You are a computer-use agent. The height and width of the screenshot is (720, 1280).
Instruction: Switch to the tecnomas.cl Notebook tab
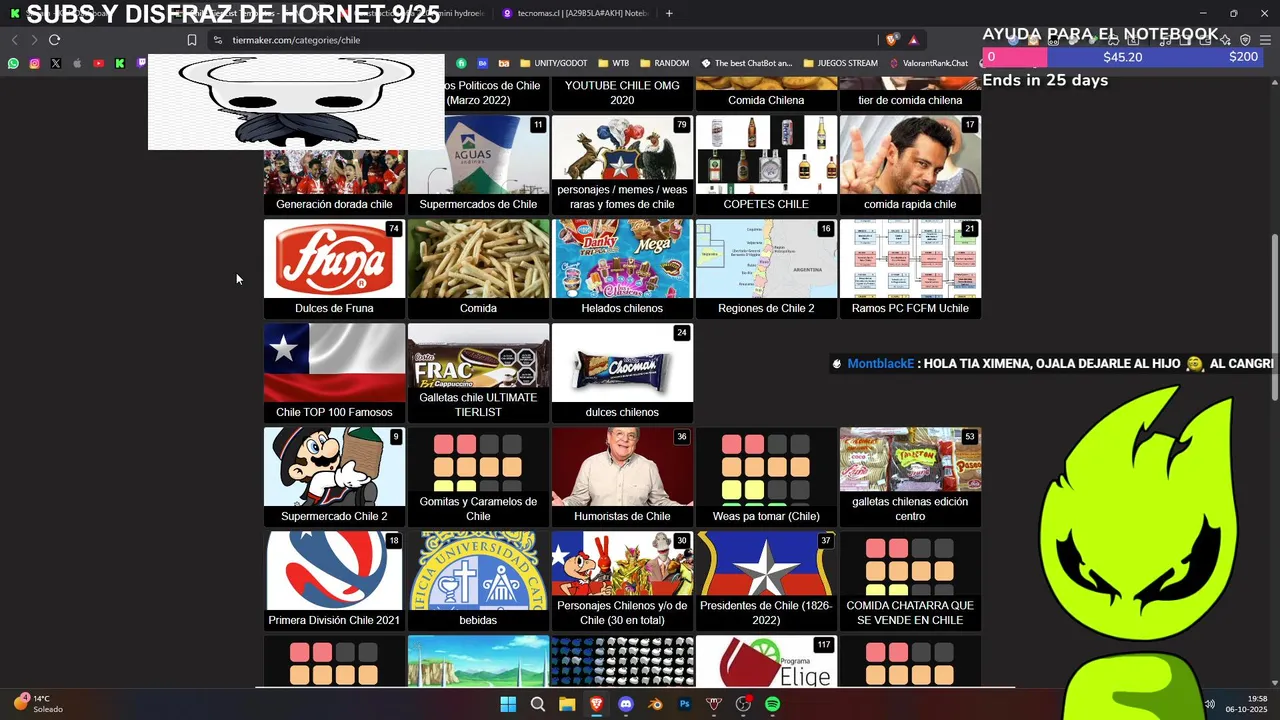[576, 13]
